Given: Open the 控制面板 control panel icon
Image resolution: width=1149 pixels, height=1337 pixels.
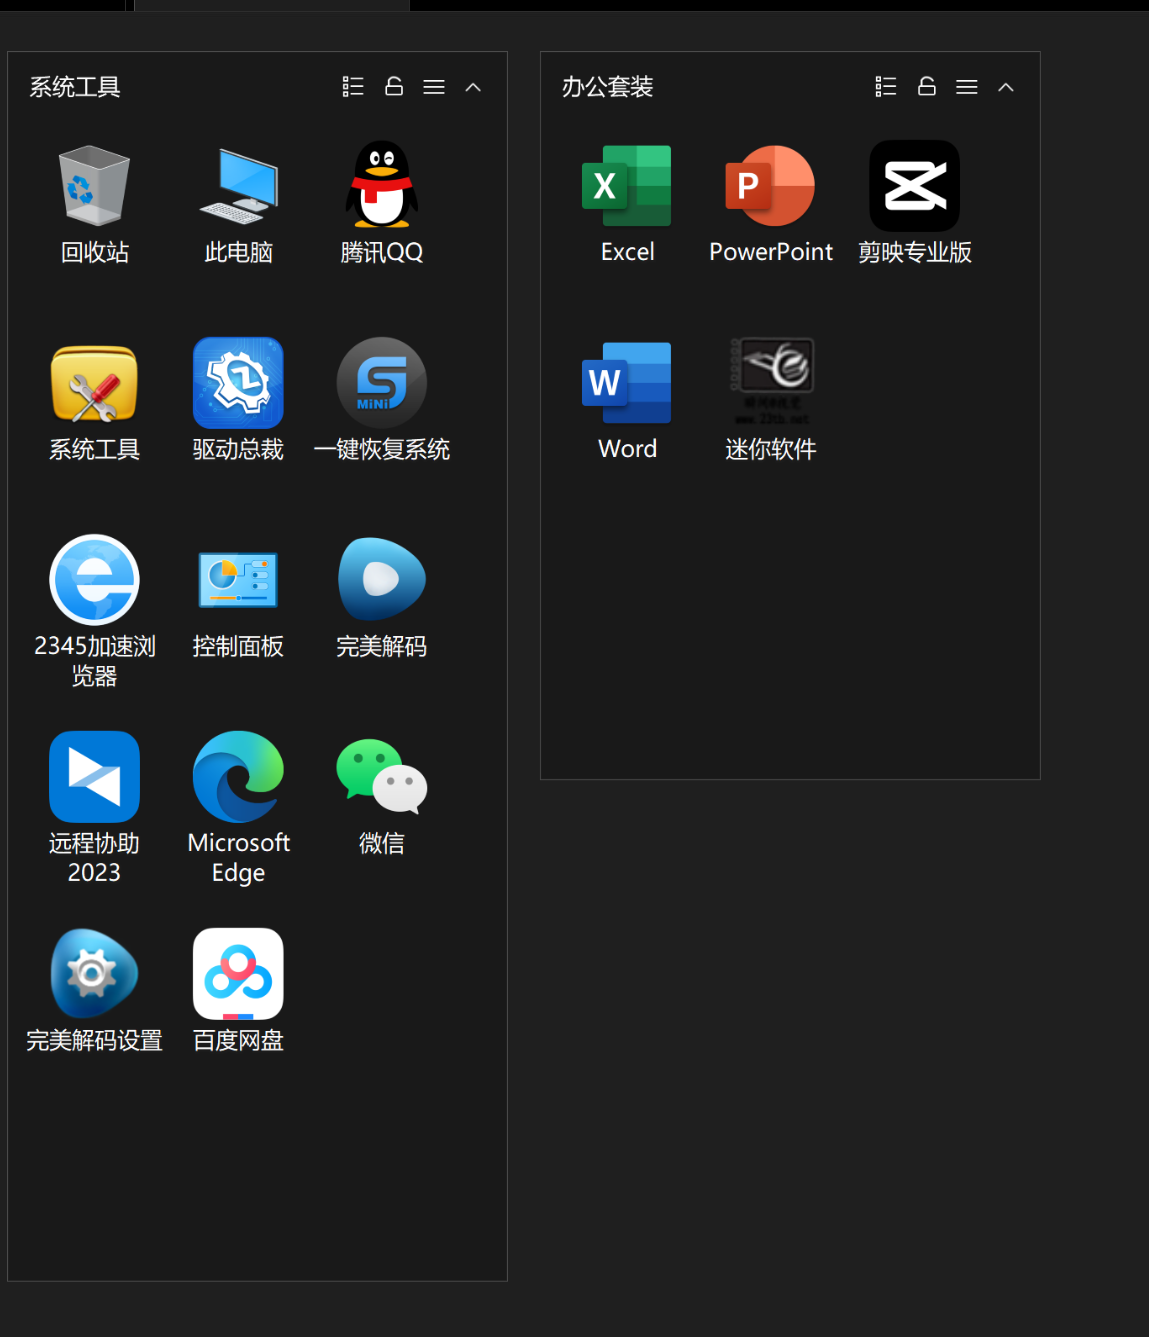Looking at the screenshot, I should click(238, 580).
